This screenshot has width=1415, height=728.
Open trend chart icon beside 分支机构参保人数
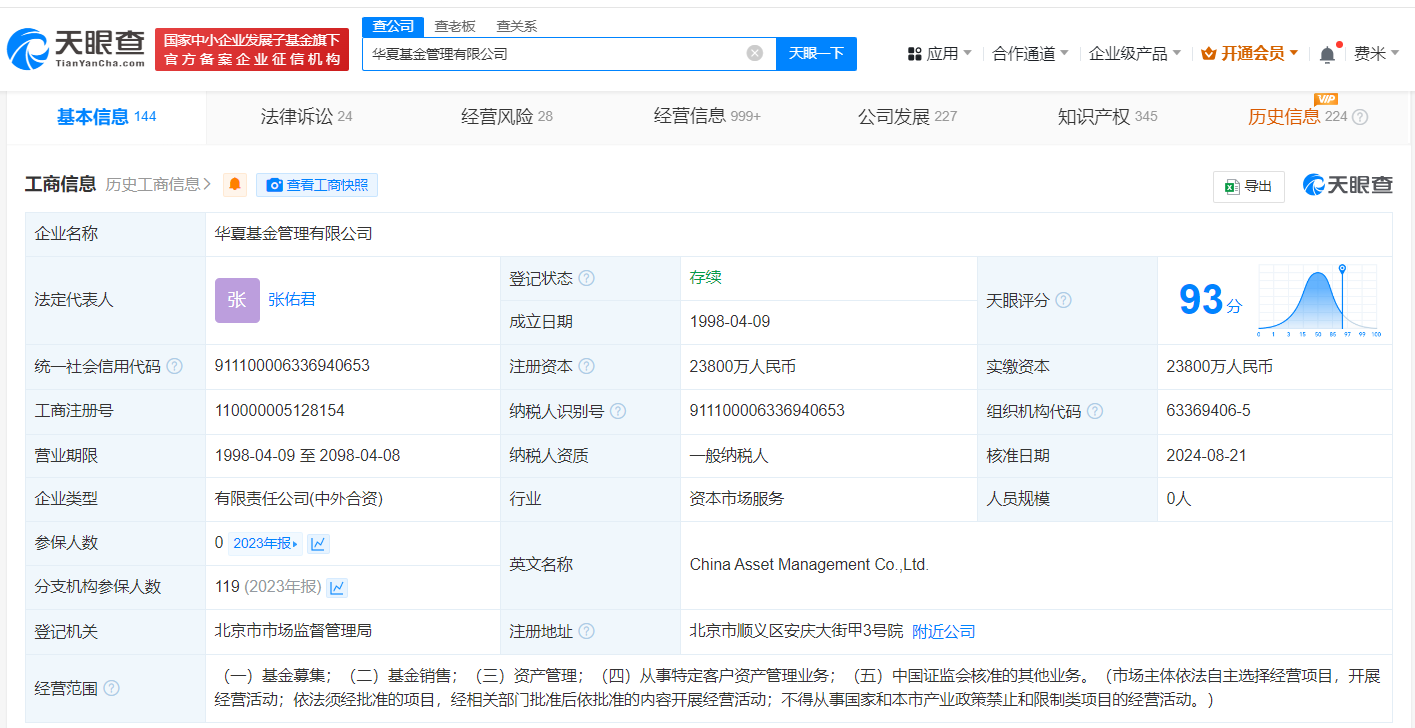click(337, 587)
